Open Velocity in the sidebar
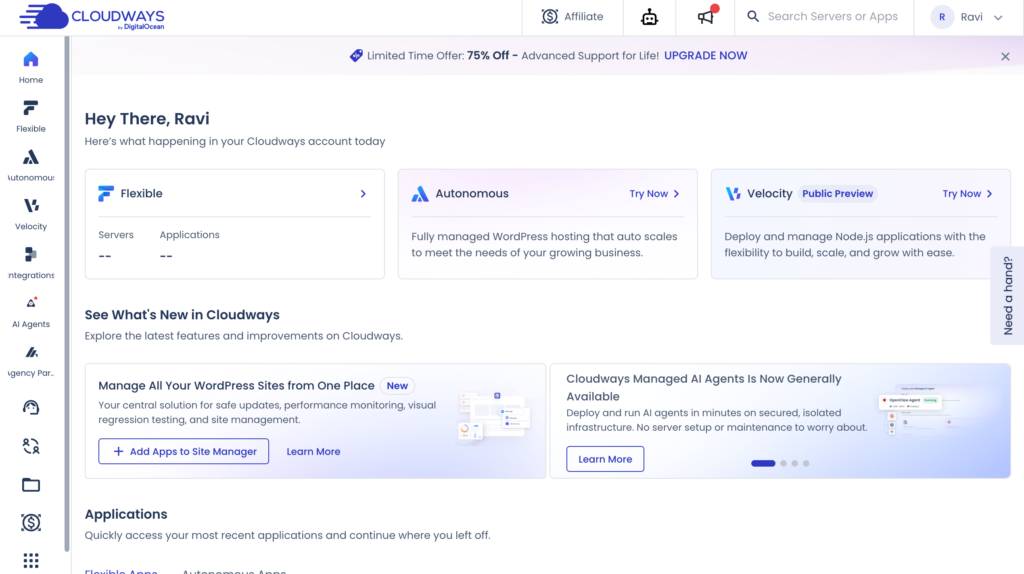Screen dimensions: 1024x574 [x=31, y=214]
